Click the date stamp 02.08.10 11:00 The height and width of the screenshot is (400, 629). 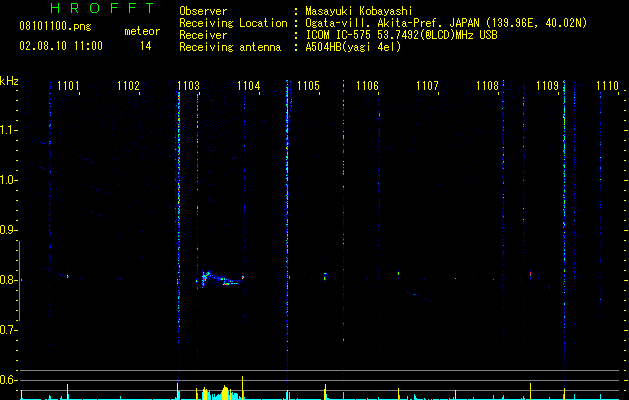pyautogui.click(x=61, y=46)
